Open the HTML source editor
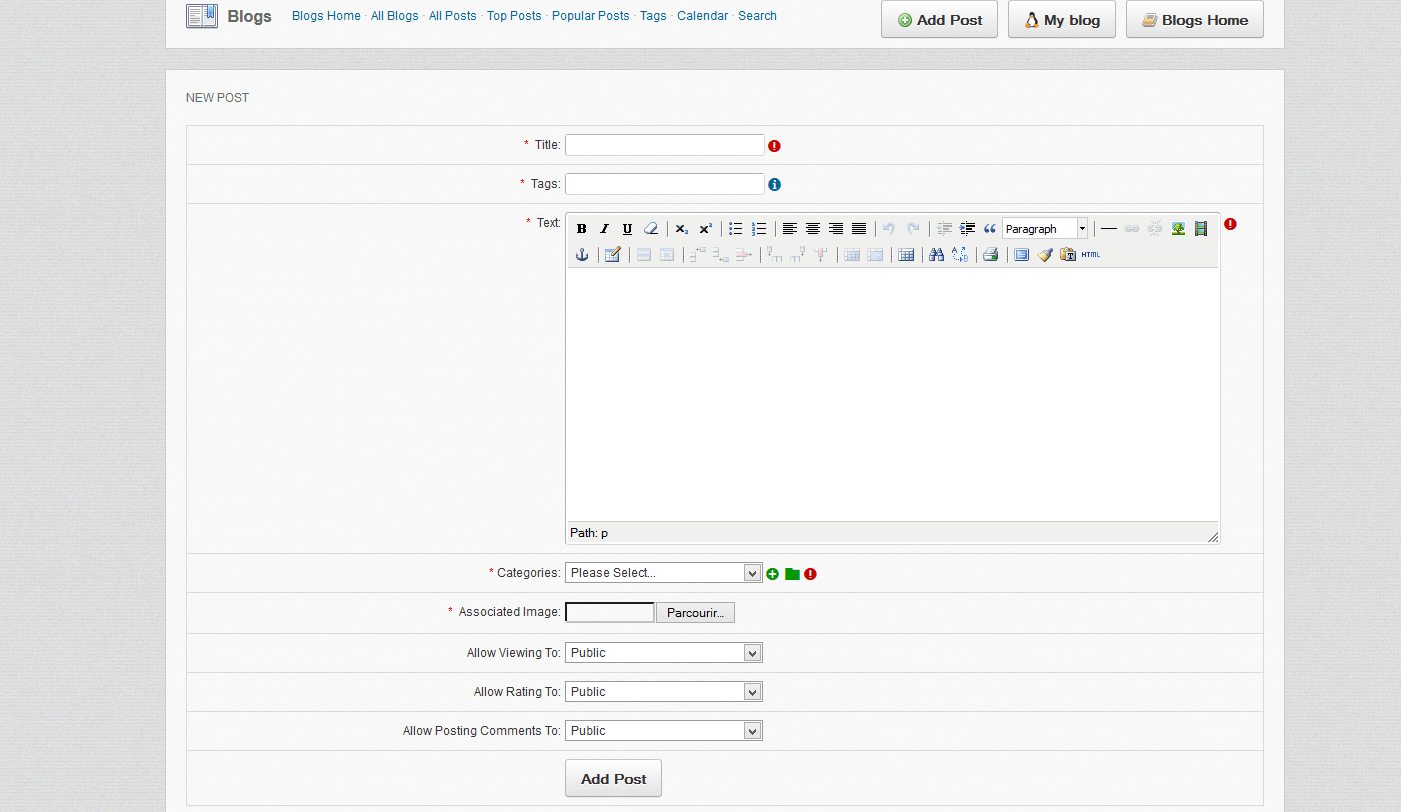Viewport: 1401px width, 812px height. (x=1090, y=255)
